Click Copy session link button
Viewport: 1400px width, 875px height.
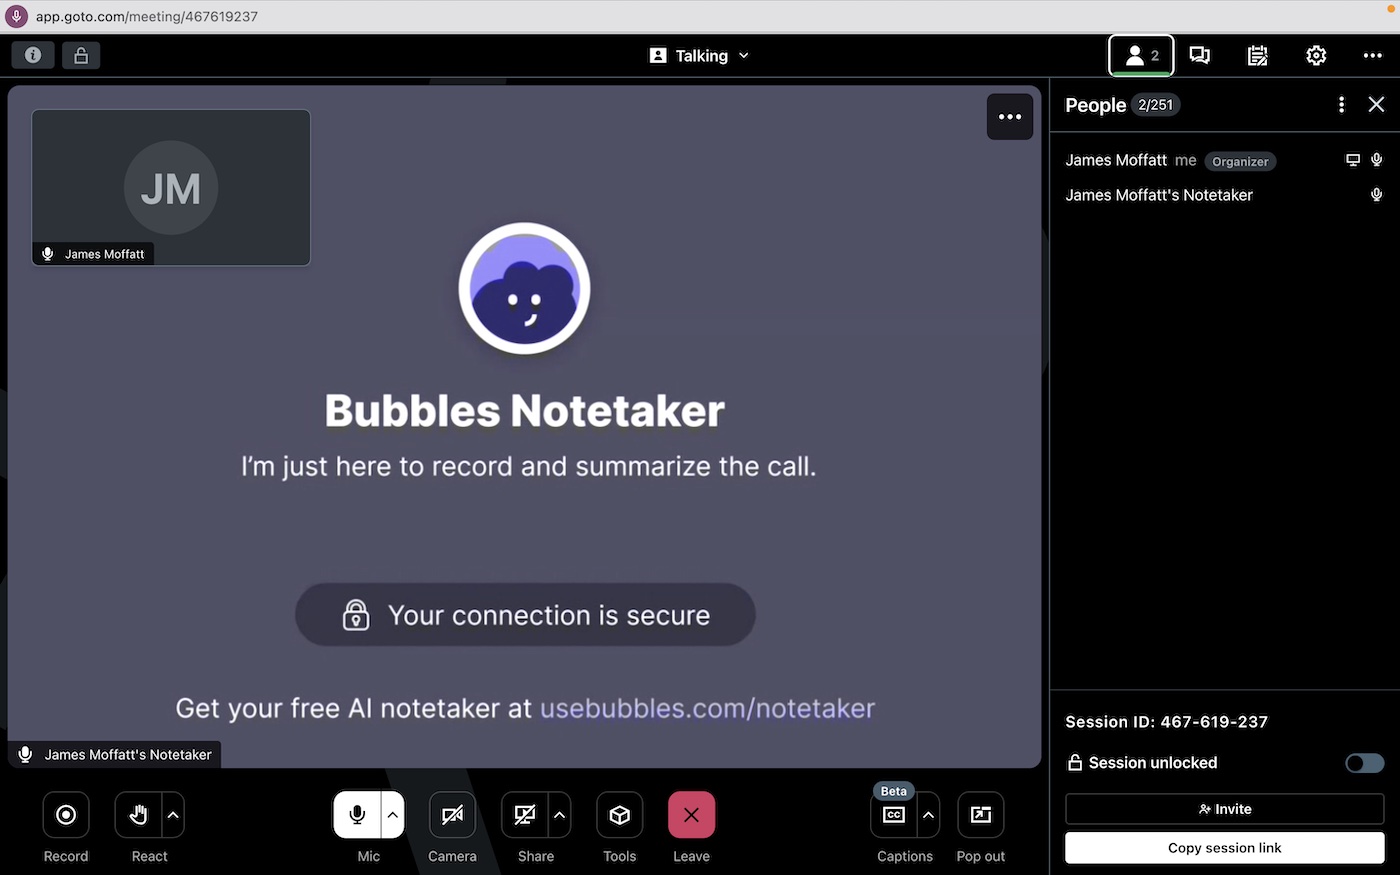click(1224, 848)
